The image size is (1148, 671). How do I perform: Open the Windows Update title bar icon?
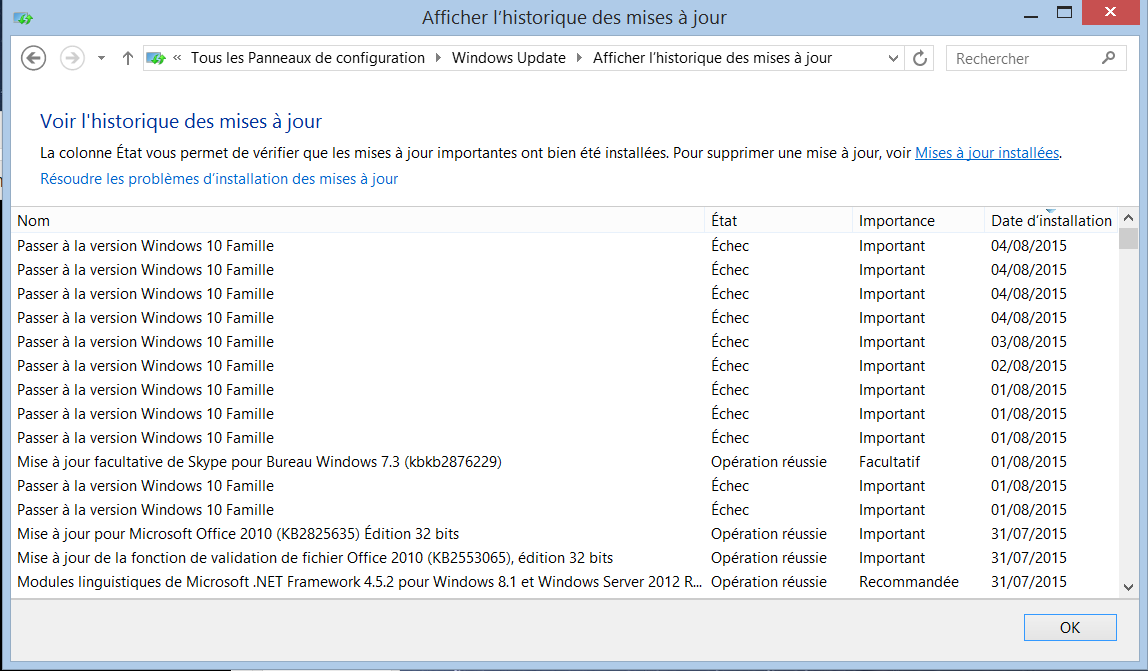[x=23, y=18]
